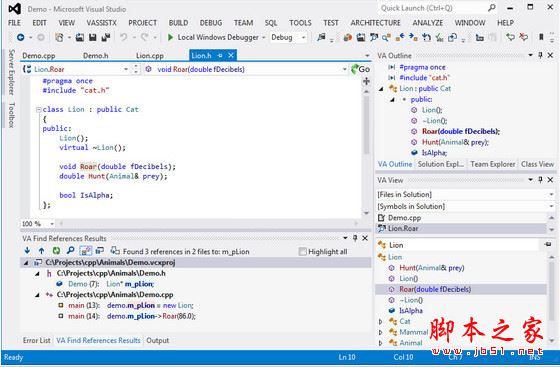Screen dimensions: 560x367
Task: Click the find magnifier in references toolbar
Action: [x=70, y=251]
